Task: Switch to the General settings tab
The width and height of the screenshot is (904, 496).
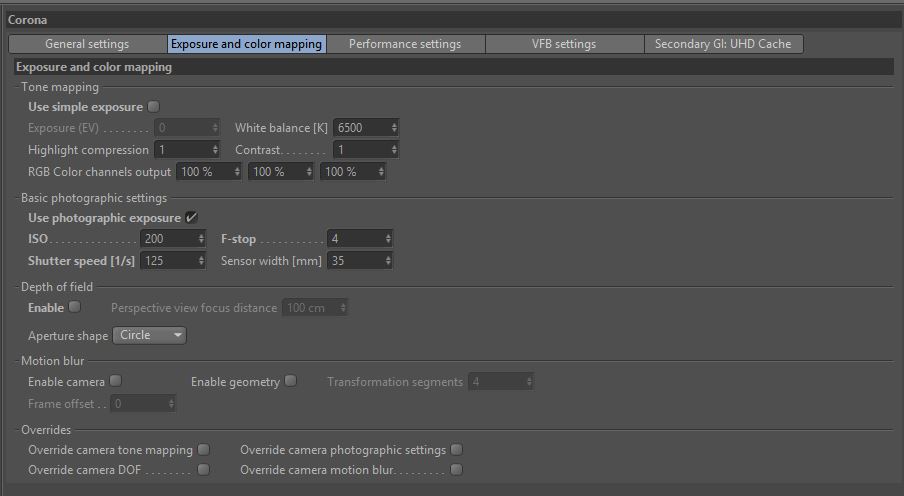Action: (x=86, y=44)
